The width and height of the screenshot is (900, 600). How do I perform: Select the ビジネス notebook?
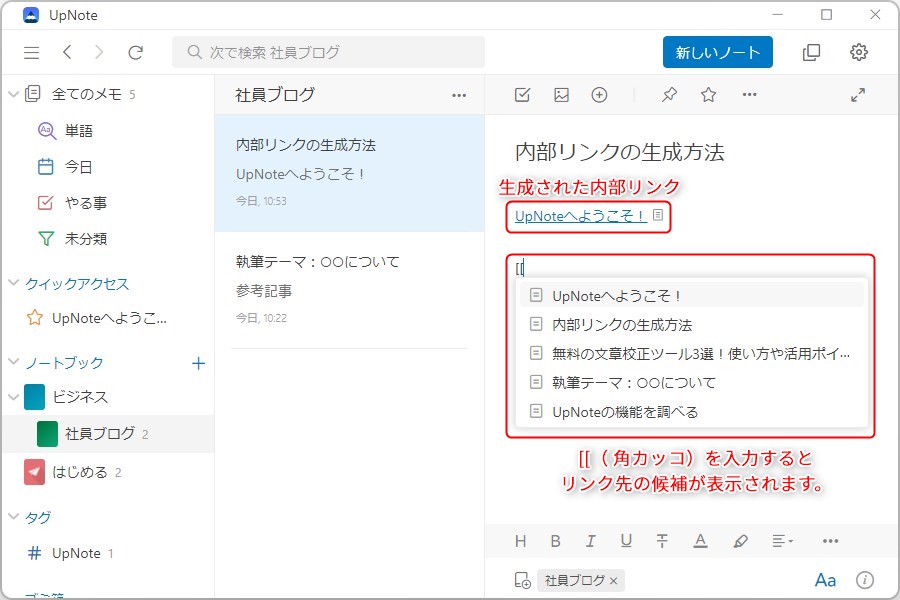coord(79,397)
